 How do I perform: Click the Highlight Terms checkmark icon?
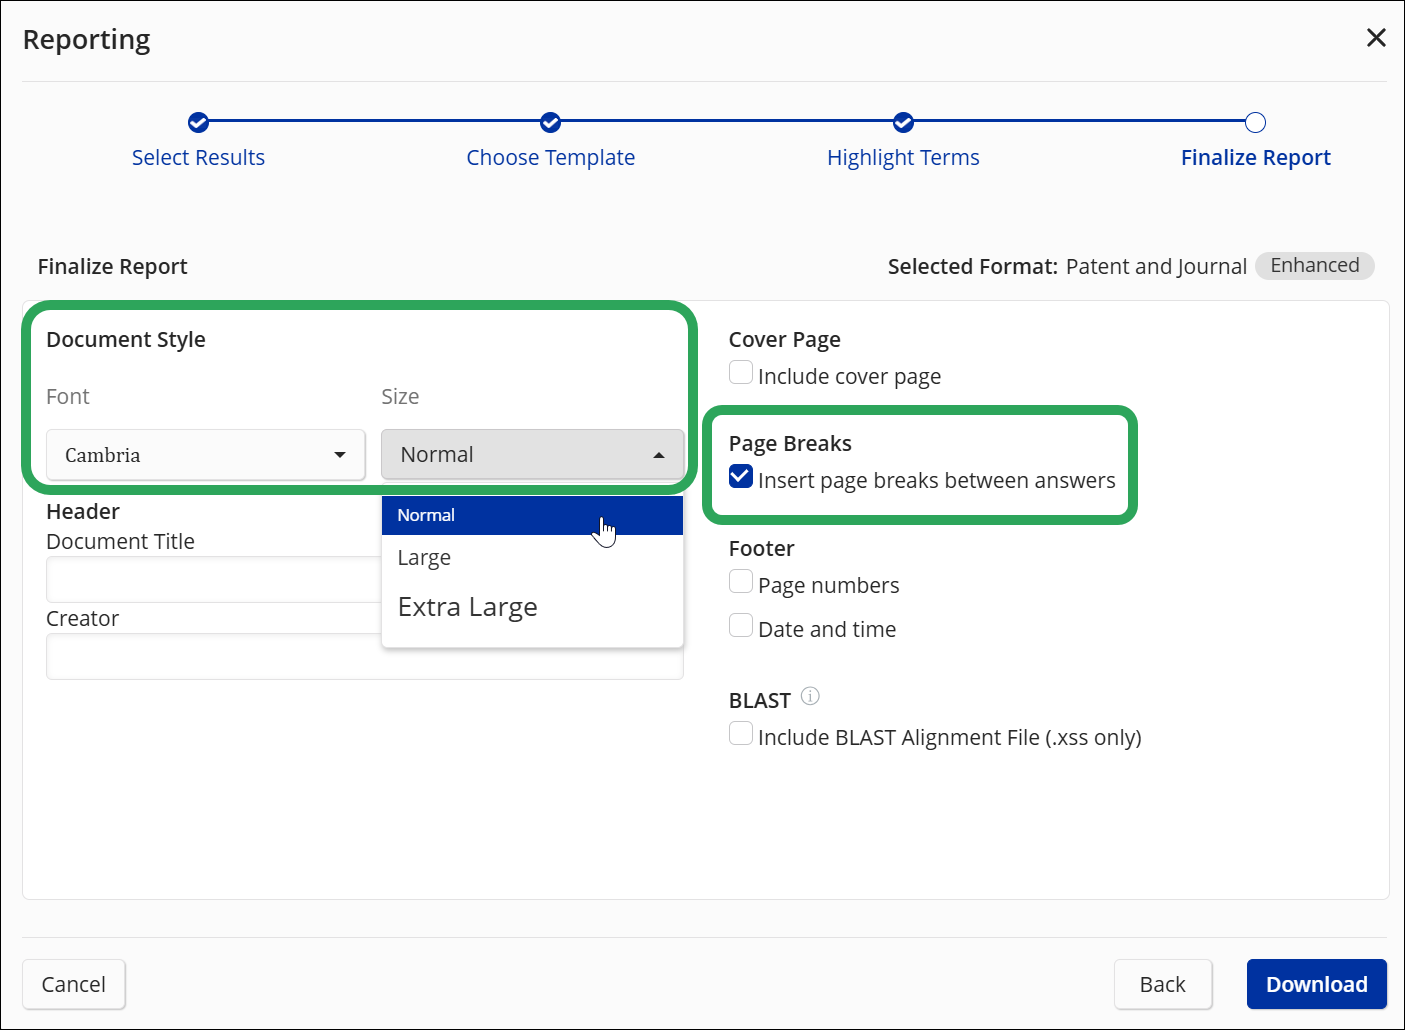(x=903, y=122)
